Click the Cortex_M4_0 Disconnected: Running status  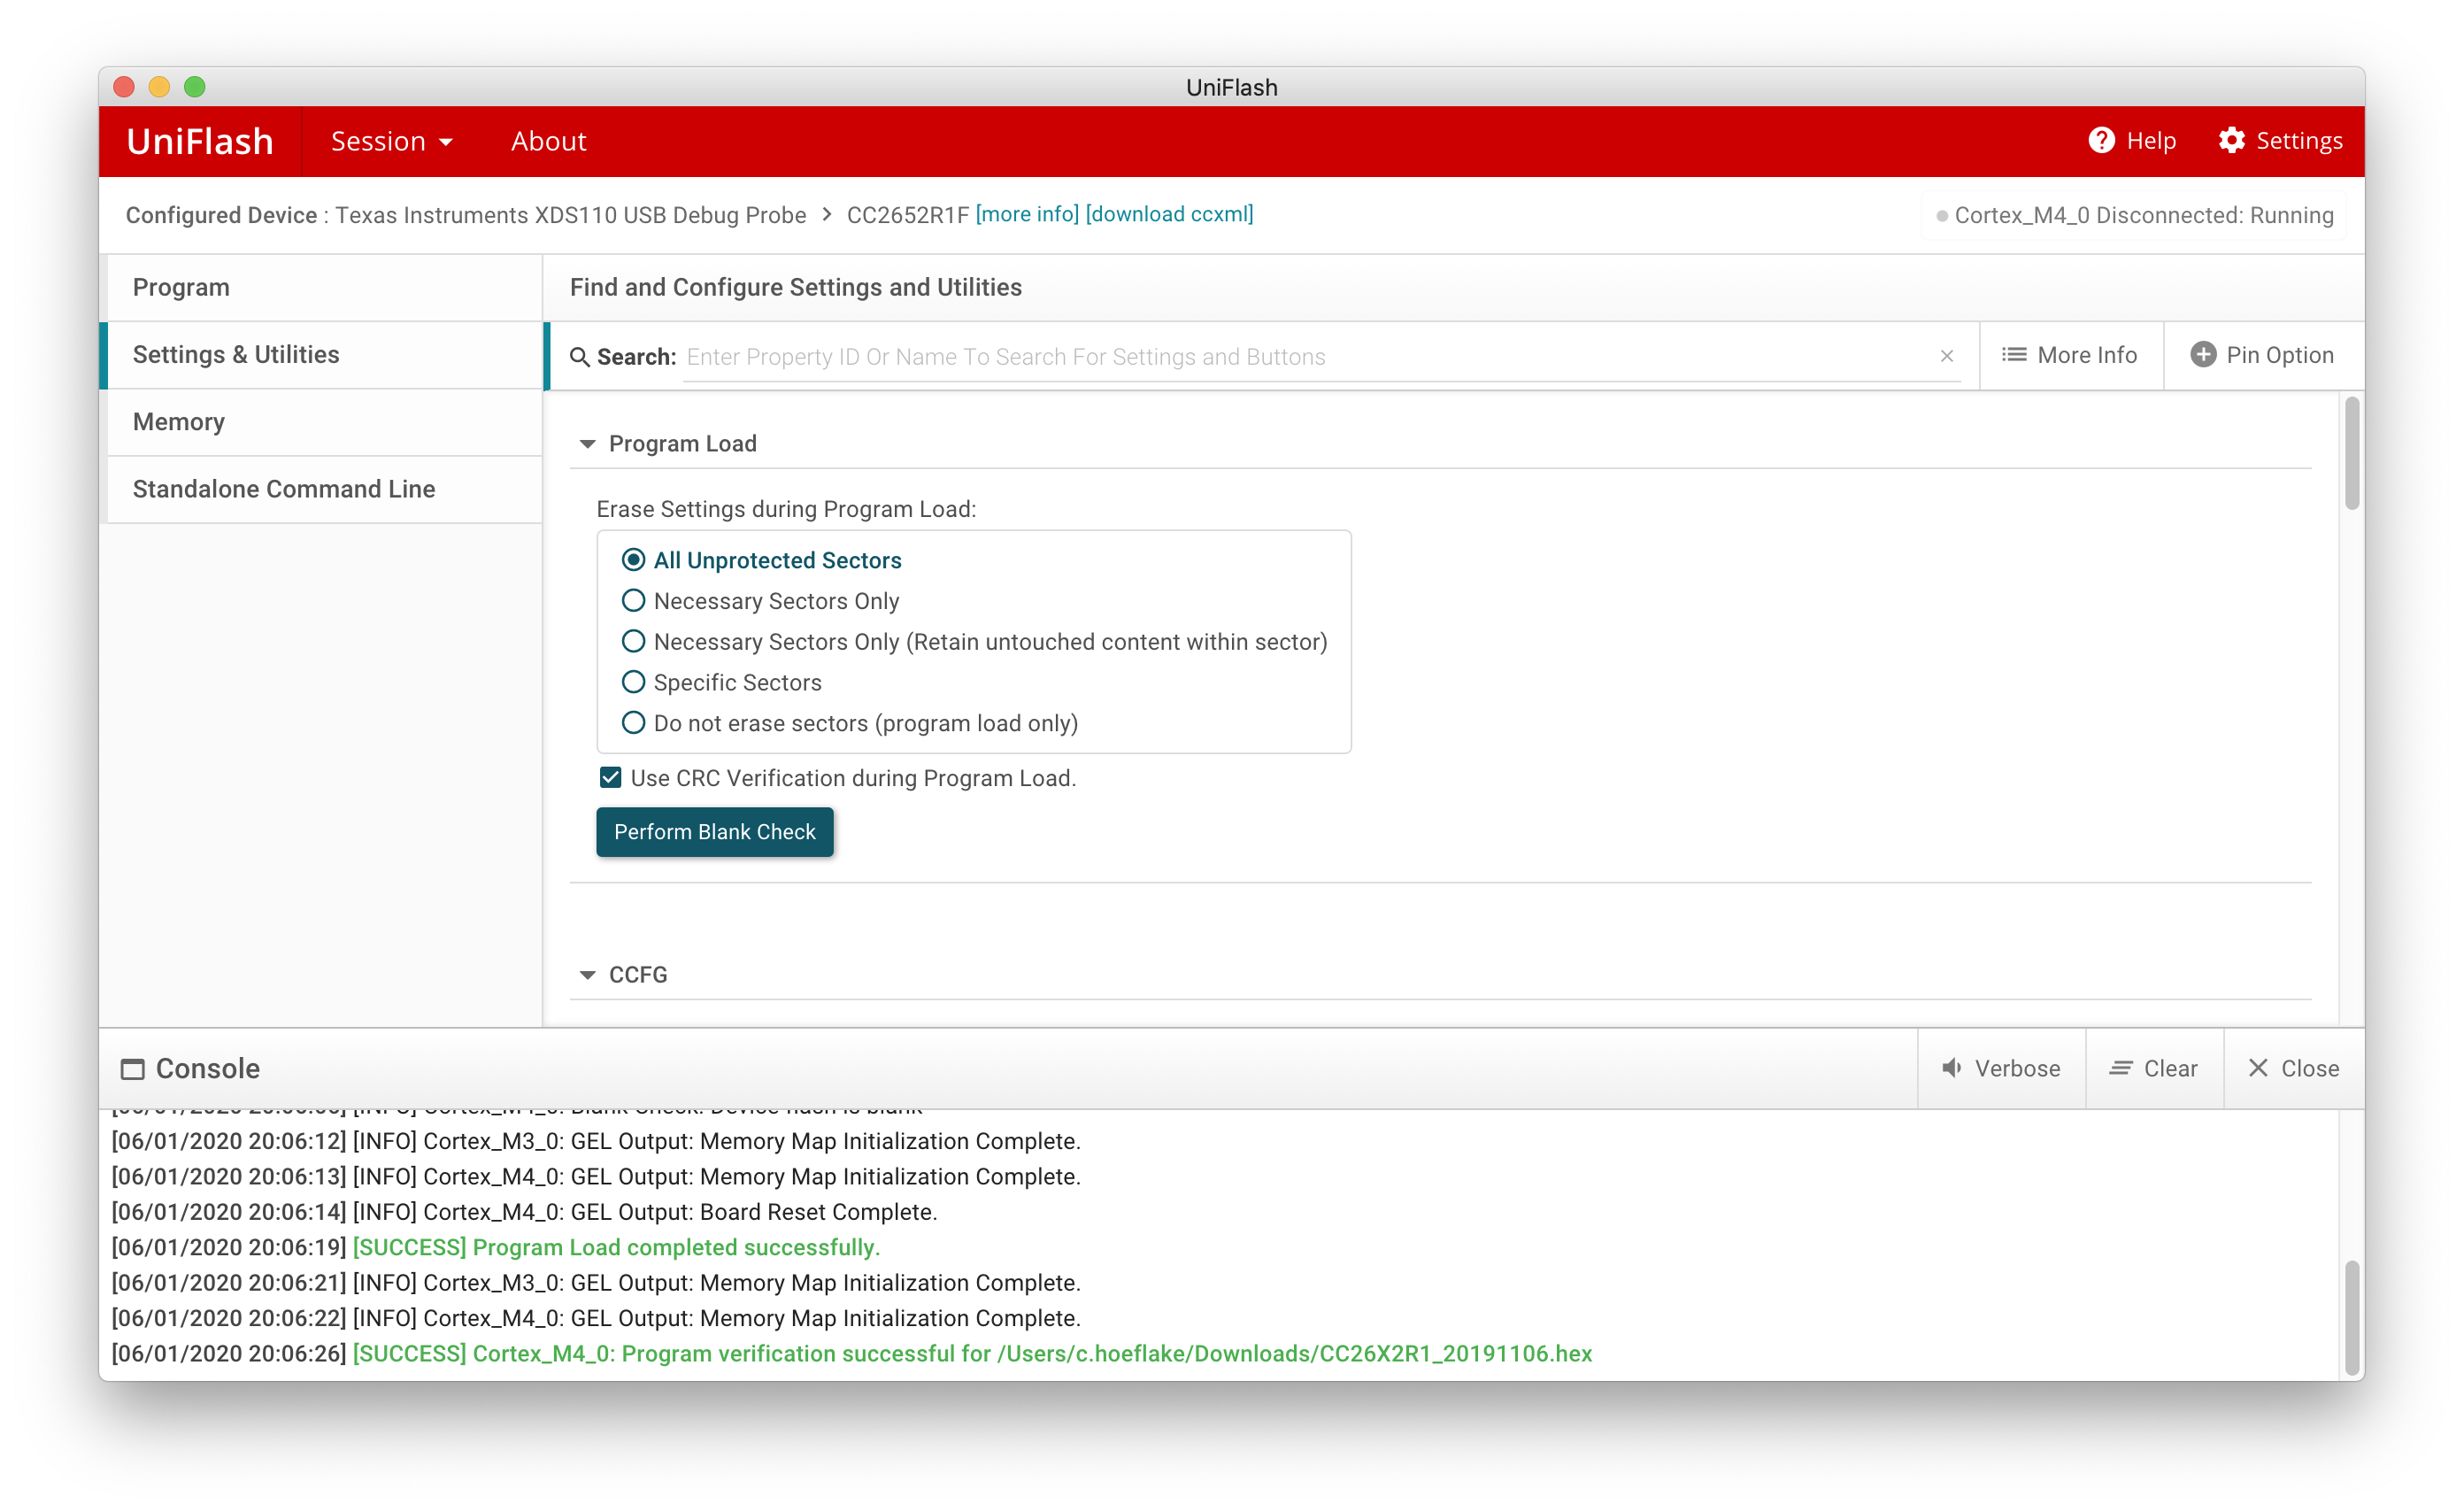pyautogui.click(x=2144, y=216)
